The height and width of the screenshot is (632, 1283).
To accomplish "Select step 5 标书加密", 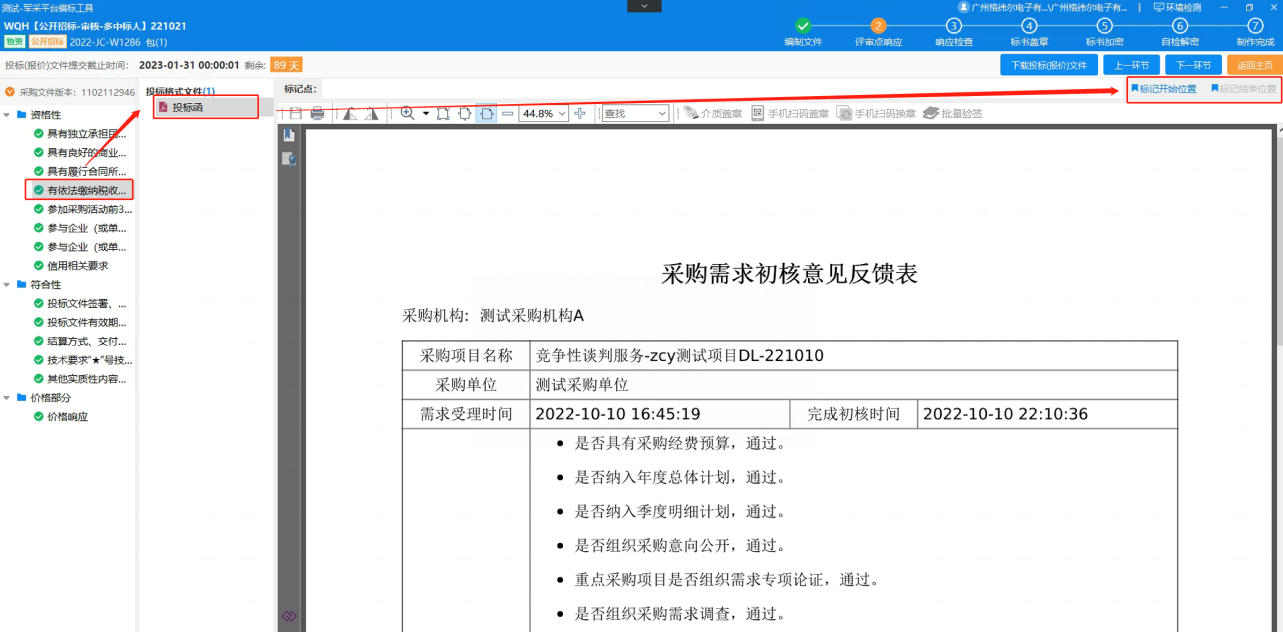I will (x=1104, y=32).
